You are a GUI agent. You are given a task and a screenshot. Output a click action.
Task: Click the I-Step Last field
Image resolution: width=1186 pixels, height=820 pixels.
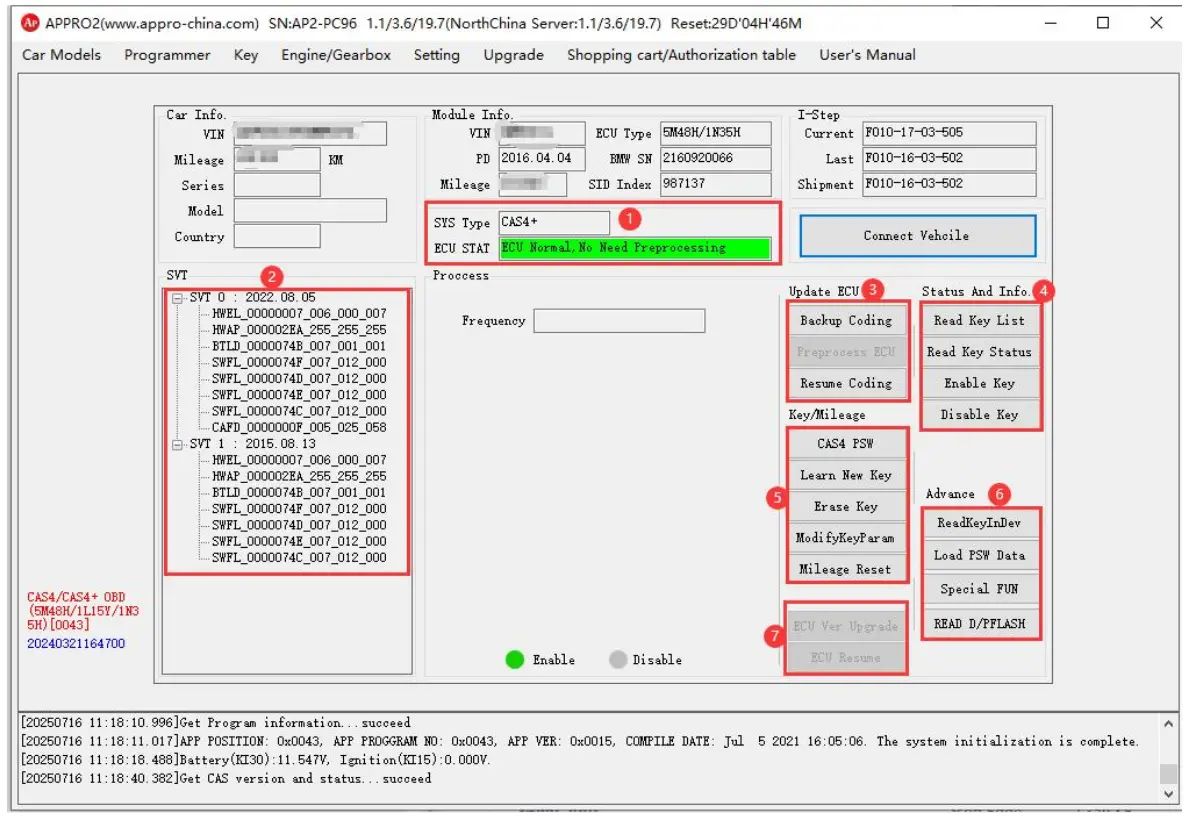click(x=949, y=159)
